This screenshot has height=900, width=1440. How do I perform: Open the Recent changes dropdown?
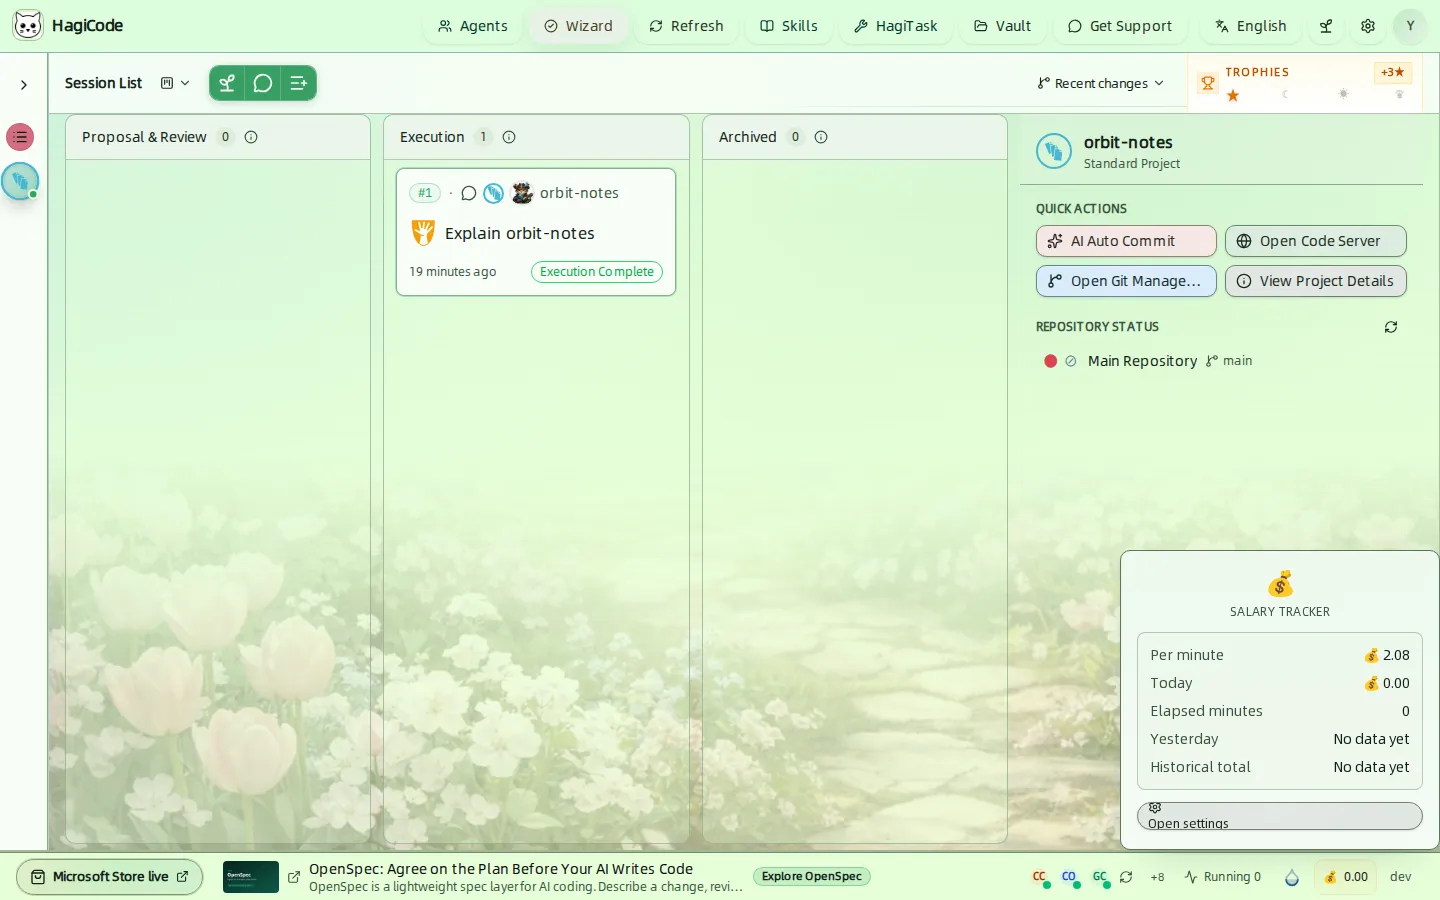[x=1100, y=83]
